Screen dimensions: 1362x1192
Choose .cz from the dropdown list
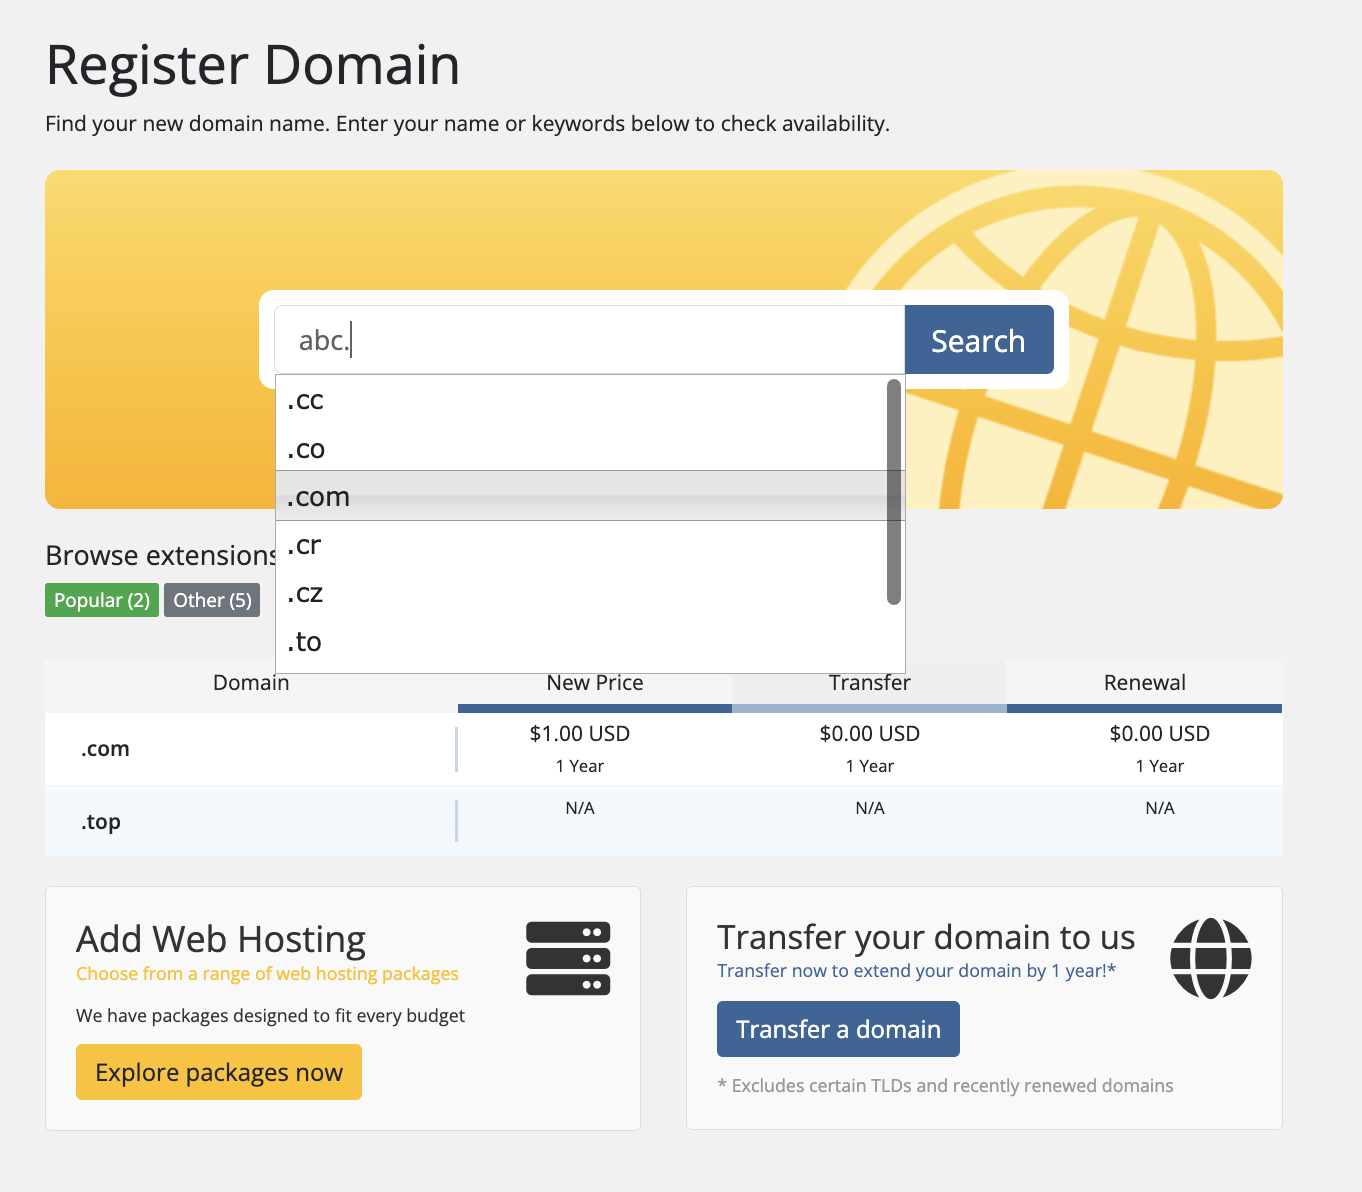580,593
